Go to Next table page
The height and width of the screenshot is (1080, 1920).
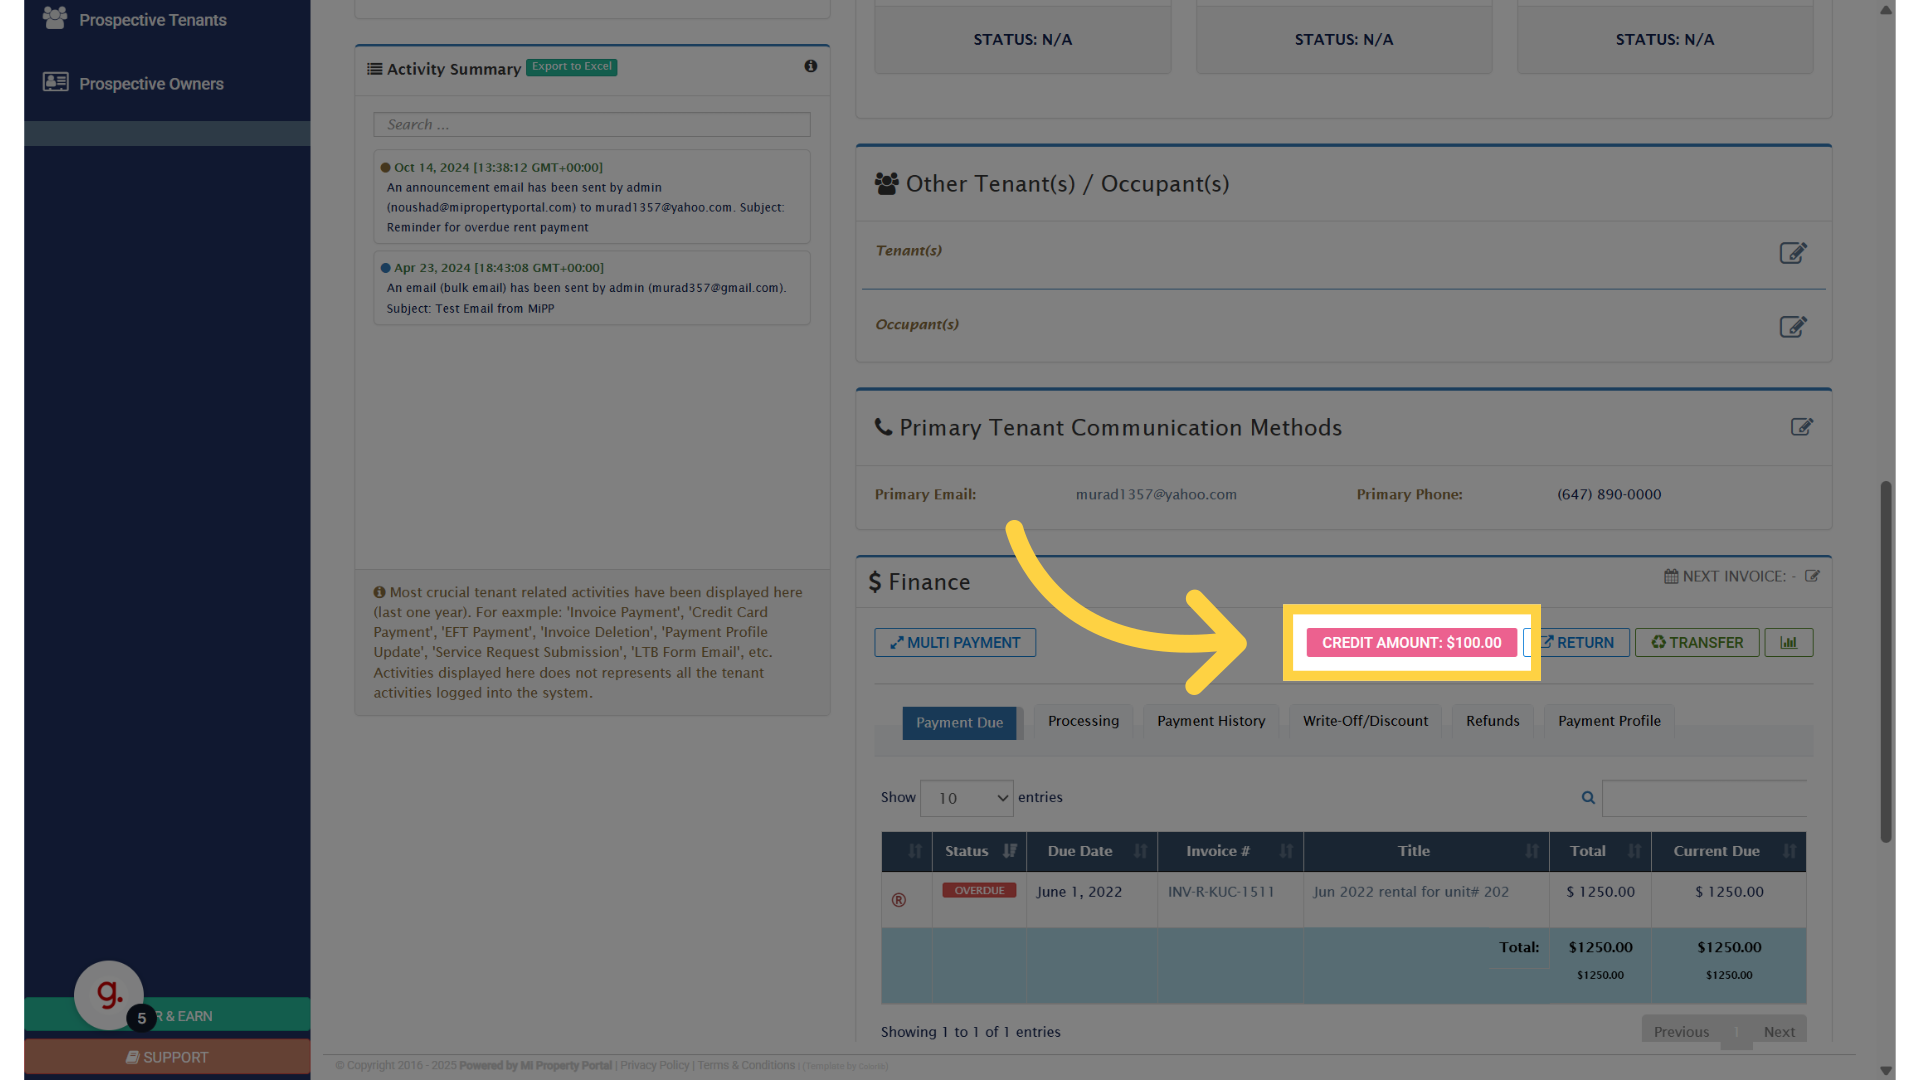click(1779, 1032)
